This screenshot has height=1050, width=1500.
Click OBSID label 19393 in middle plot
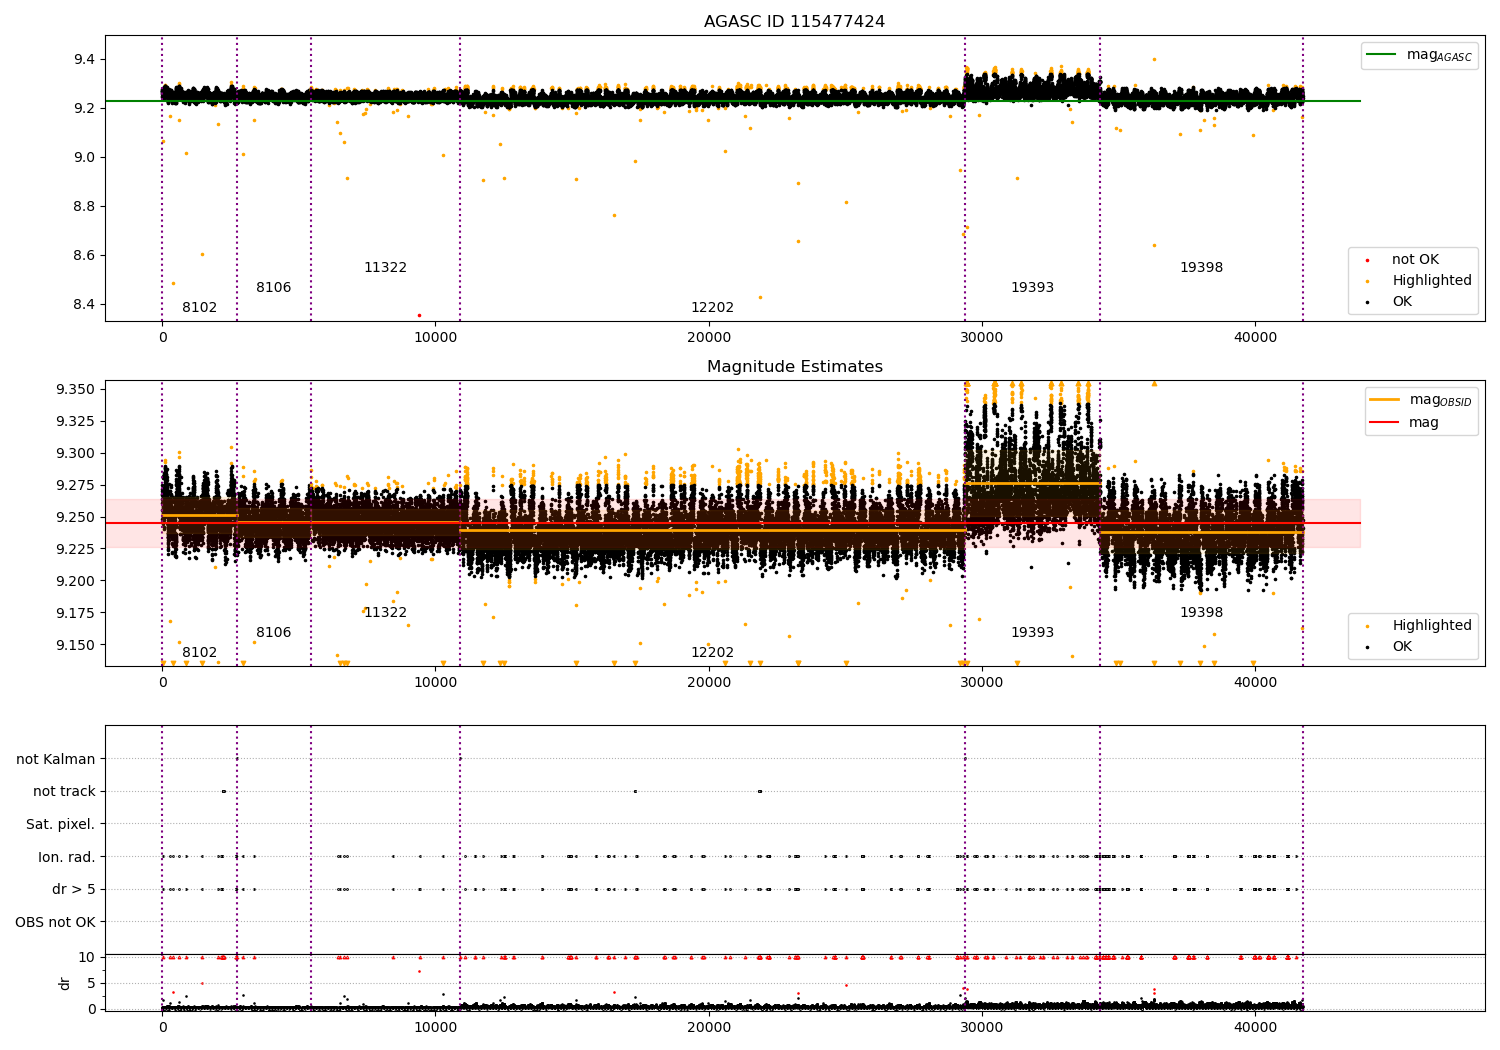coord(1032,633)
